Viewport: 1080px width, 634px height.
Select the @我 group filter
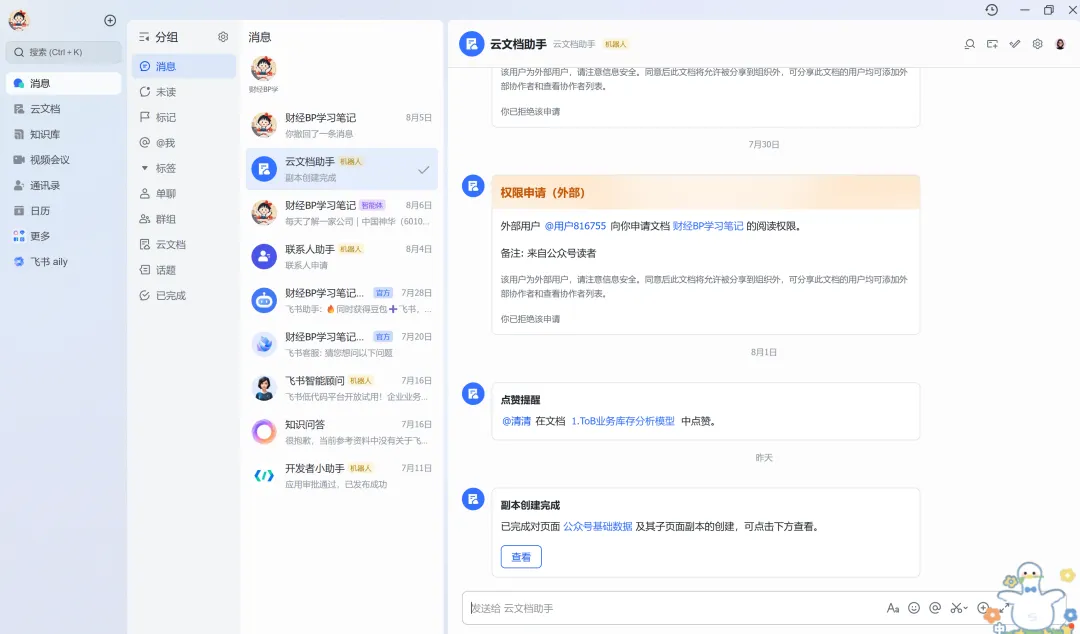[184, 143]
